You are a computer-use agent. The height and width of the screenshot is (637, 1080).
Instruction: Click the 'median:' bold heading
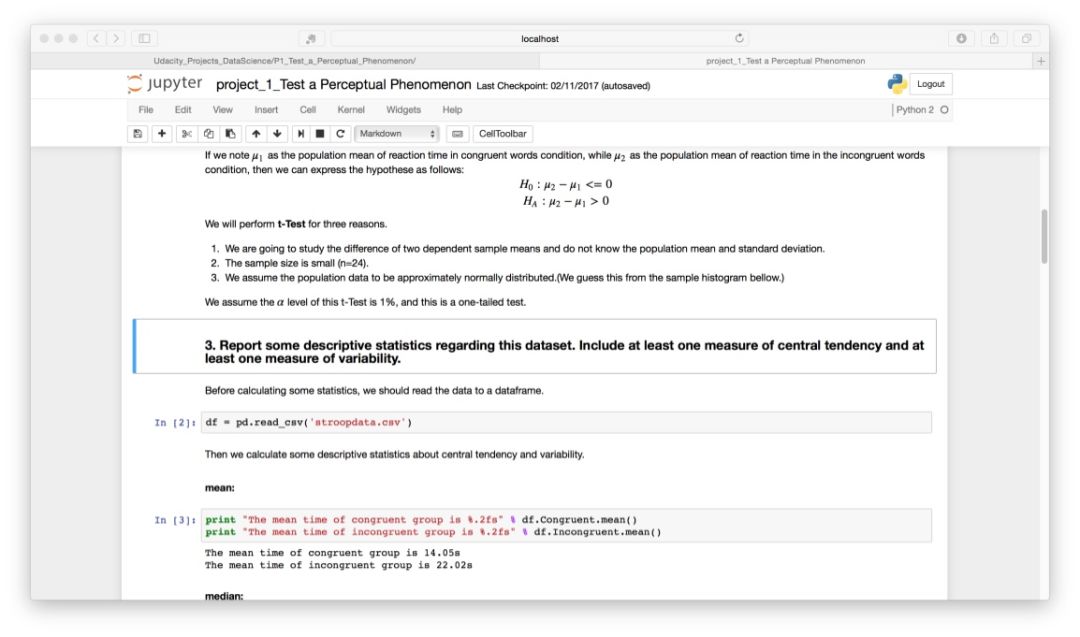tap(224, 596)
